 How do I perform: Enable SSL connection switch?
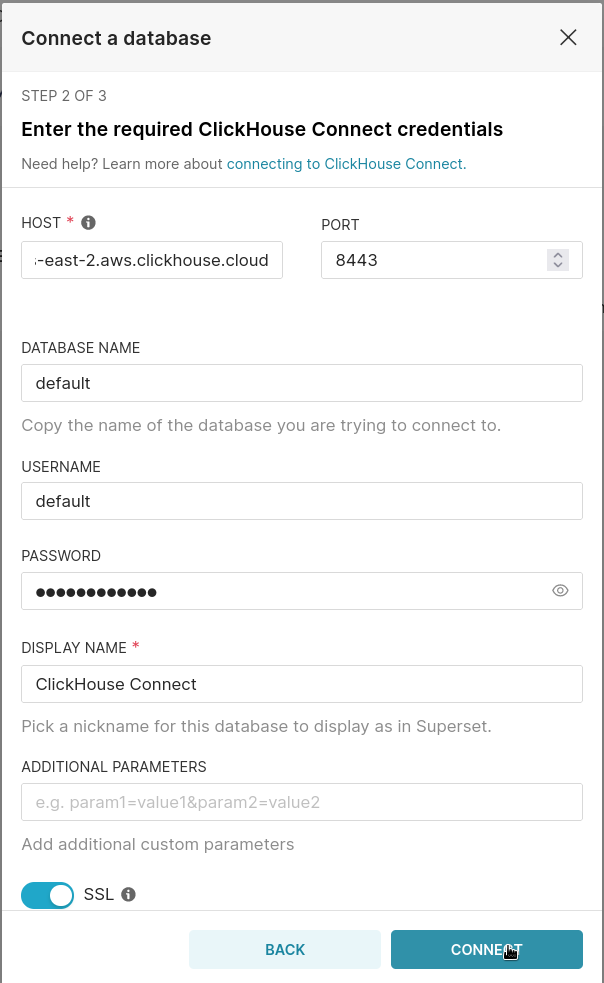47,894
